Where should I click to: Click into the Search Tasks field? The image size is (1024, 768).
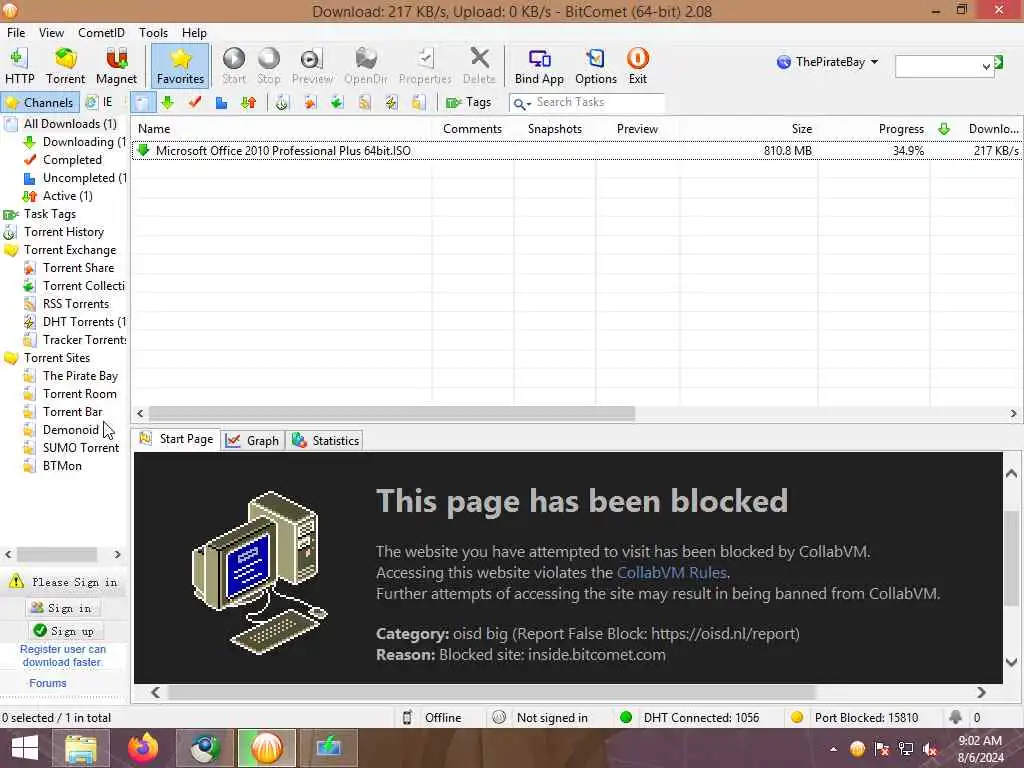(599, 103)
